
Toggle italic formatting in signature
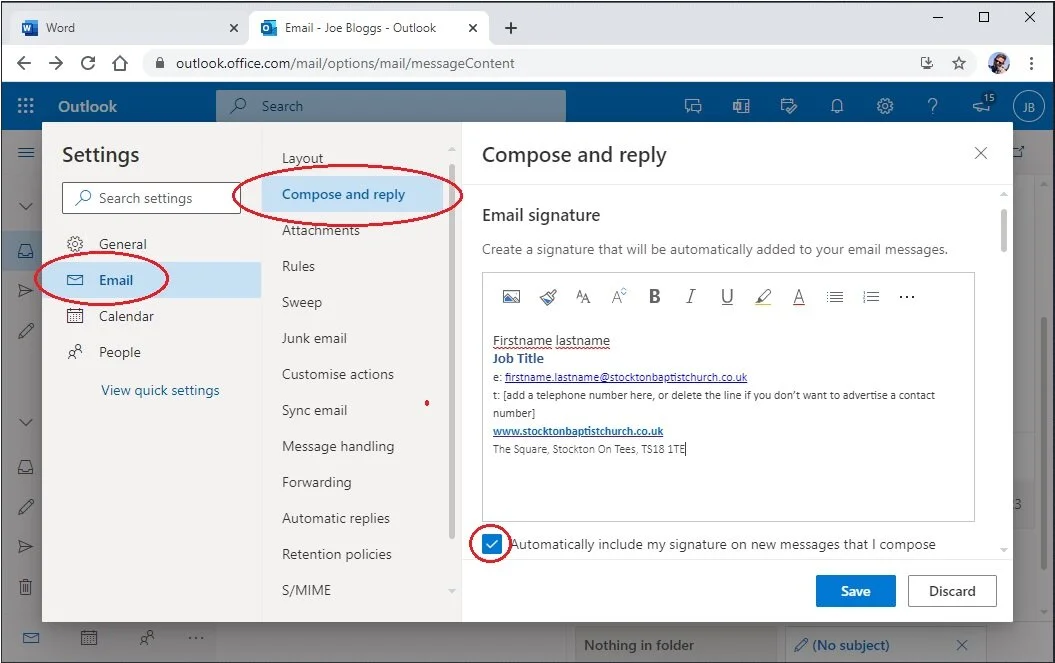(x=690, y=297)
